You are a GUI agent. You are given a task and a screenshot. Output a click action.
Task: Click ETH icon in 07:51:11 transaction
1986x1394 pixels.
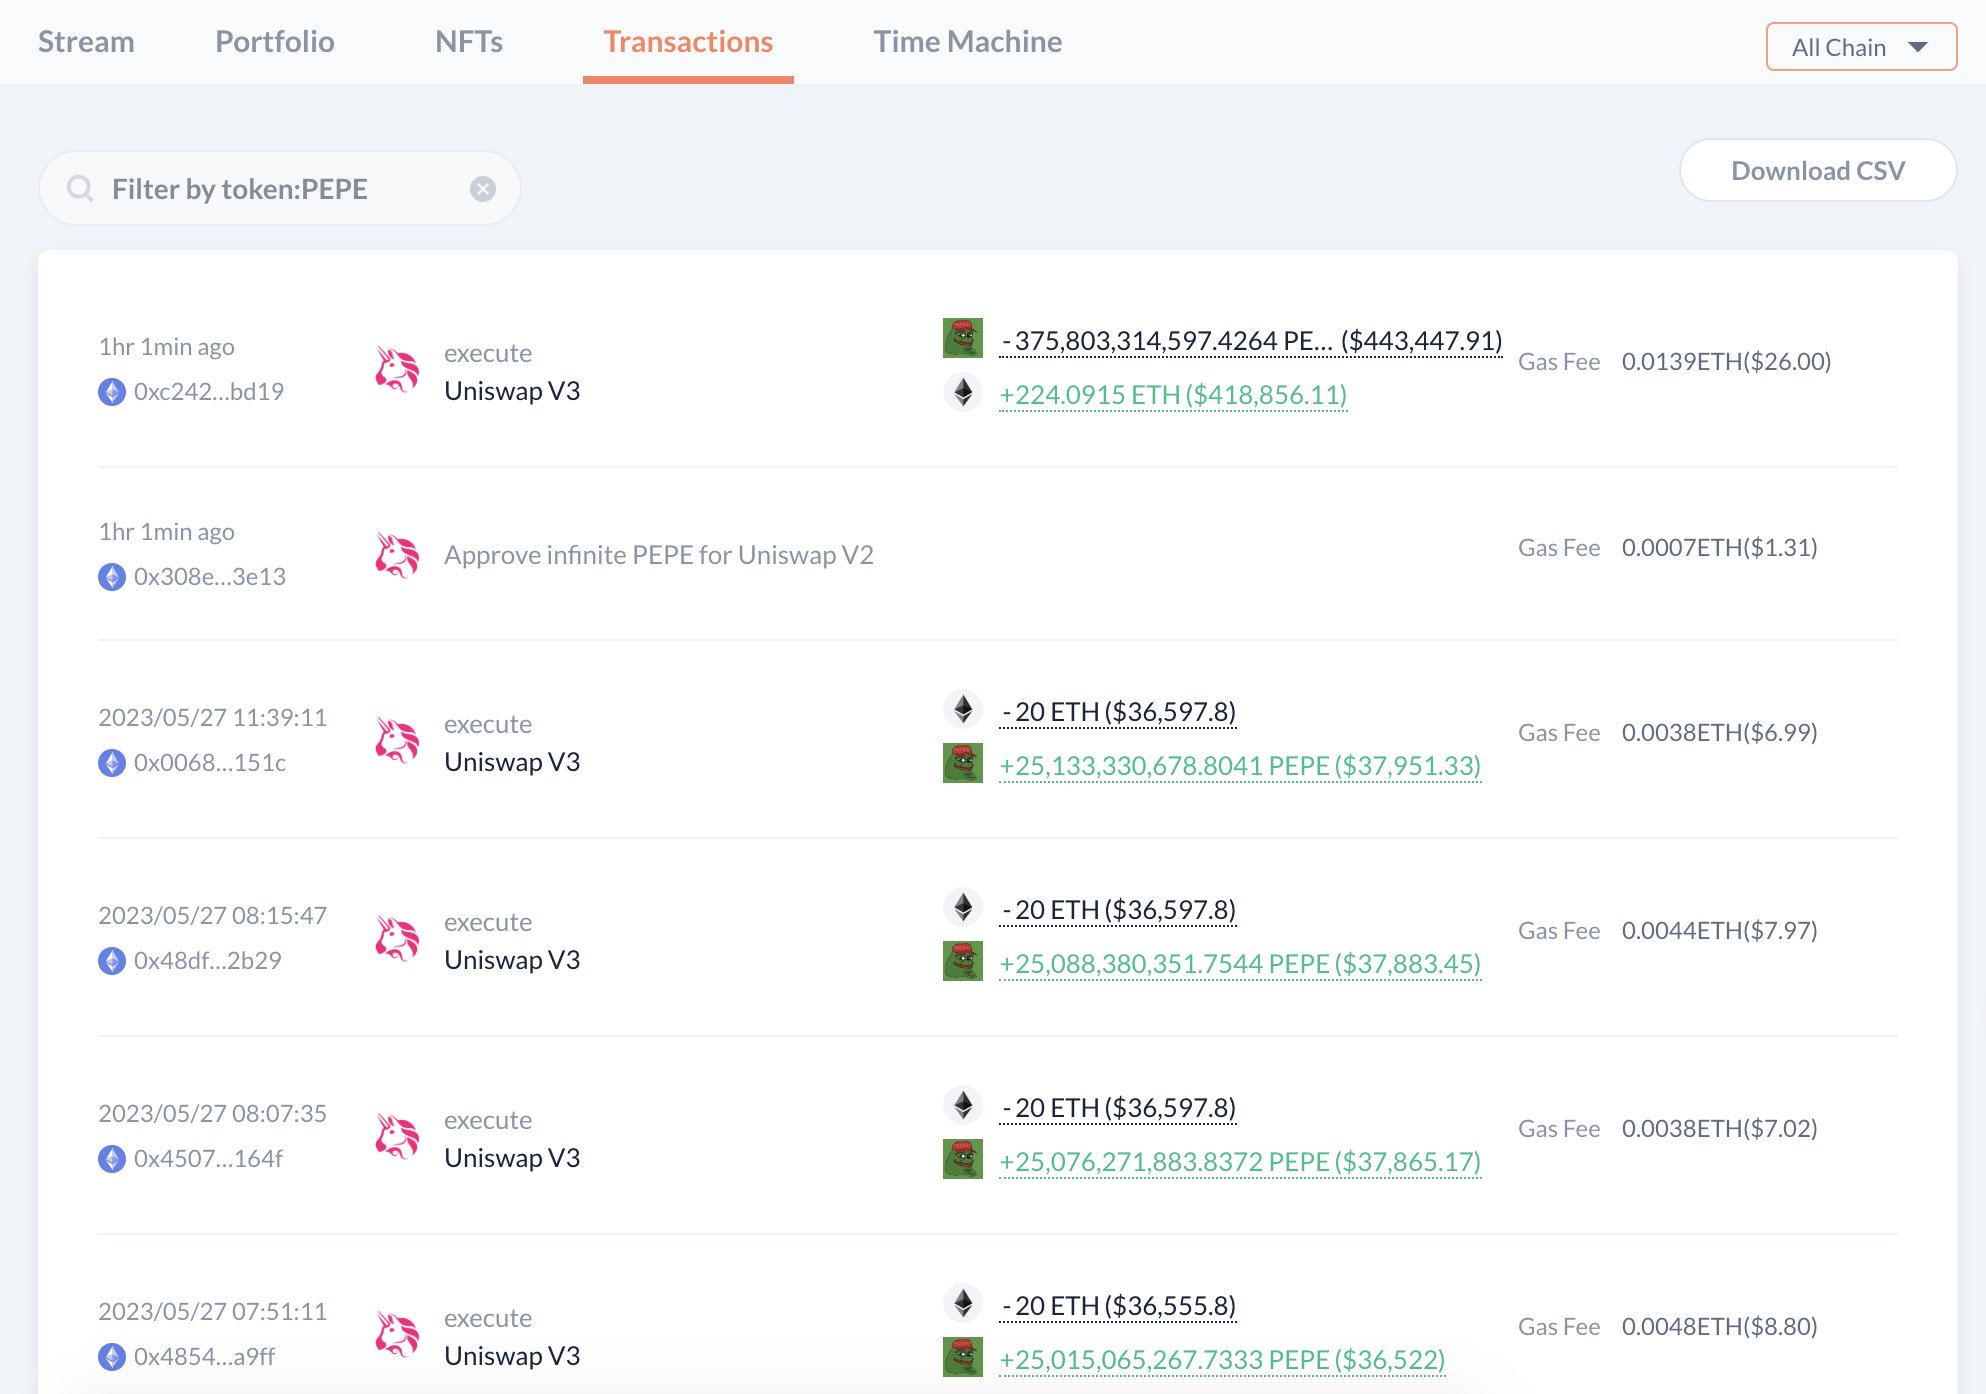point(963,1303)
